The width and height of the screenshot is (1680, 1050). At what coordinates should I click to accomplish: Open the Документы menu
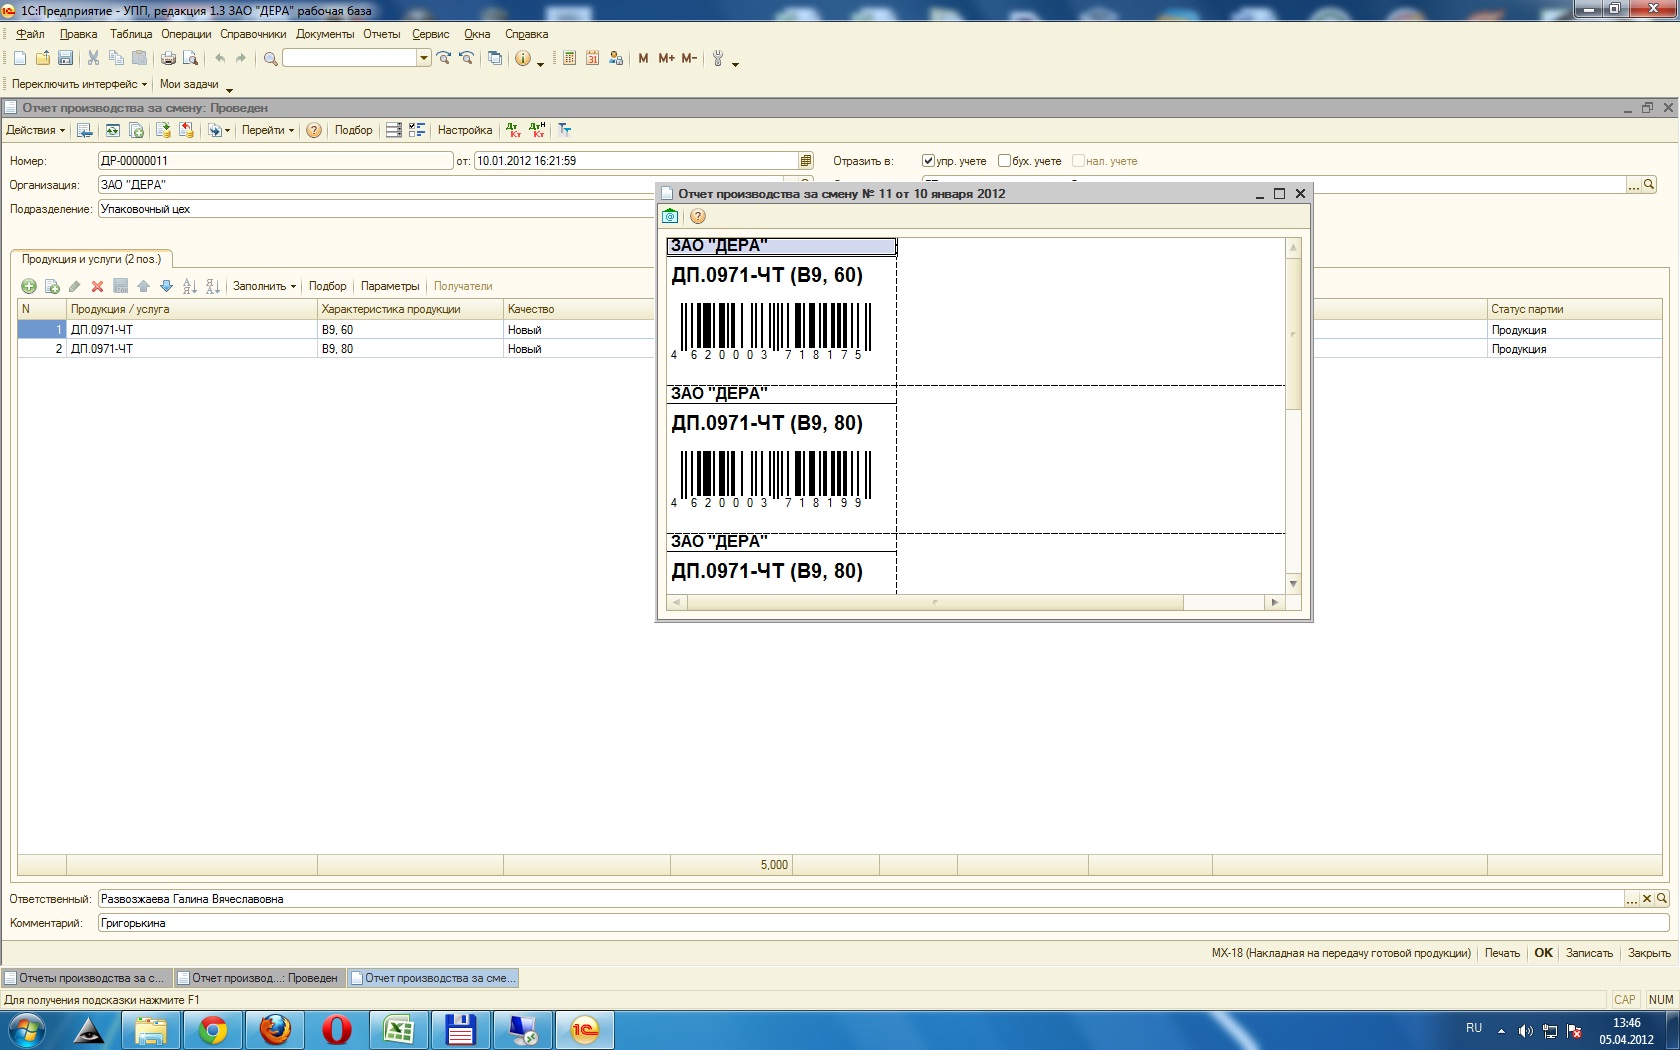[325, 34]
